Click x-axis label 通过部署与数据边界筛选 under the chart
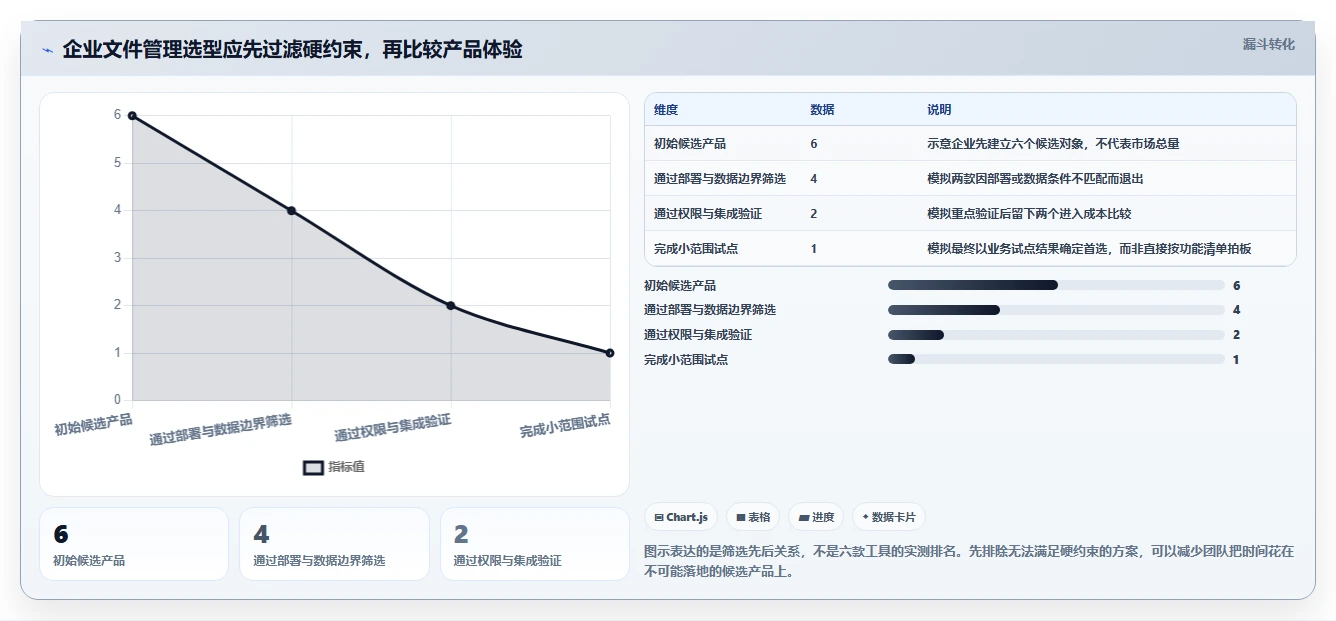 [x=221, y=430]
